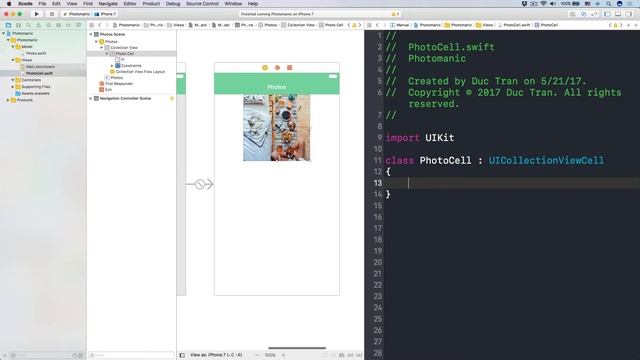Collapse the Photomanic project root
The height and width of the screenshot is (360, 640).
click(4, 33)
